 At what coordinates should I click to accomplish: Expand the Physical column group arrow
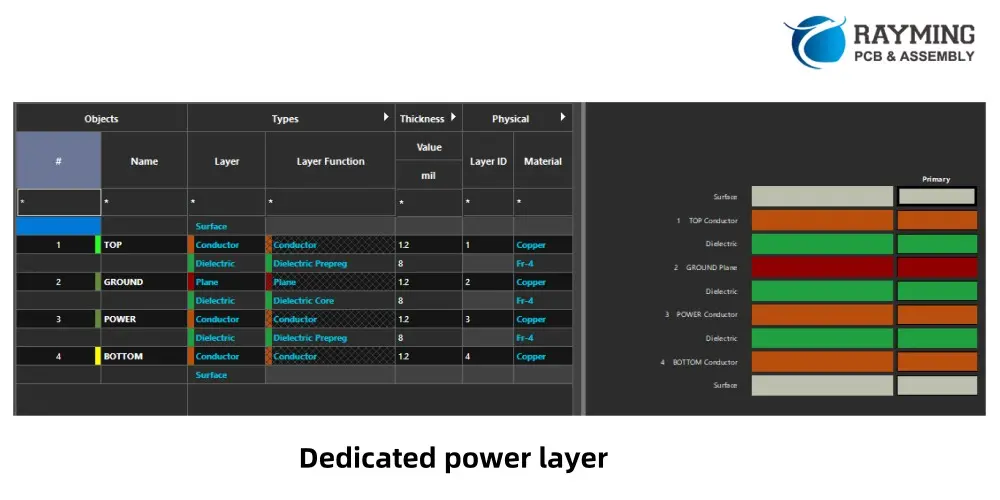tap(563, 118)
